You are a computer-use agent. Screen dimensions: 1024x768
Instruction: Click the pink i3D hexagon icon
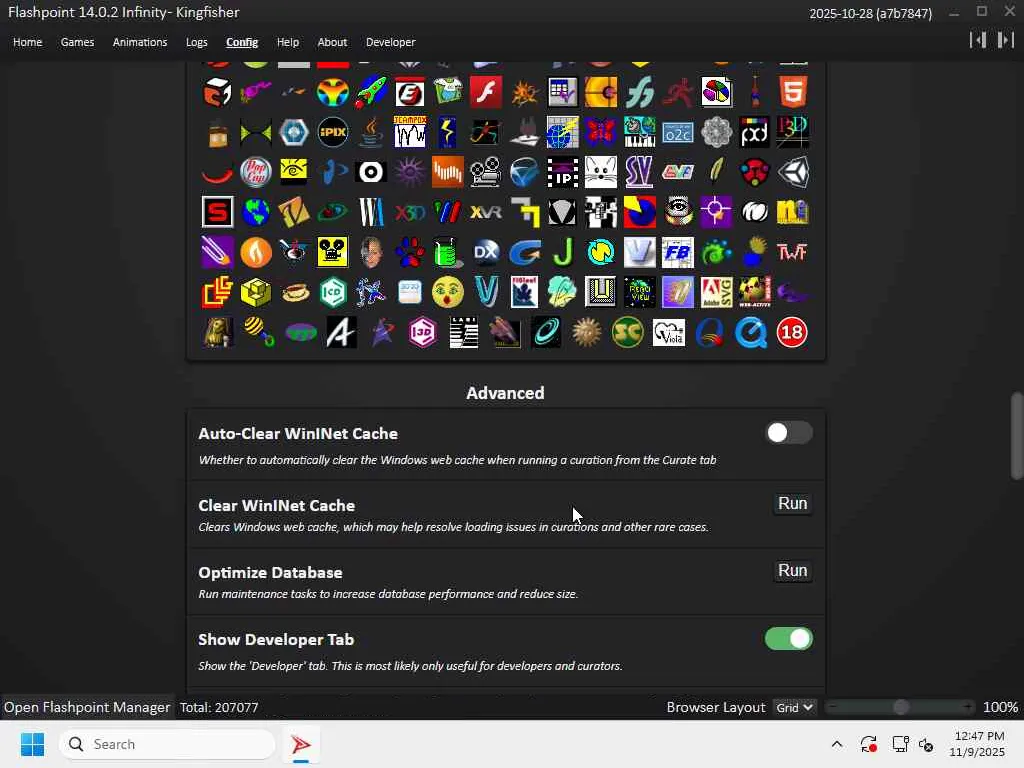423,332
